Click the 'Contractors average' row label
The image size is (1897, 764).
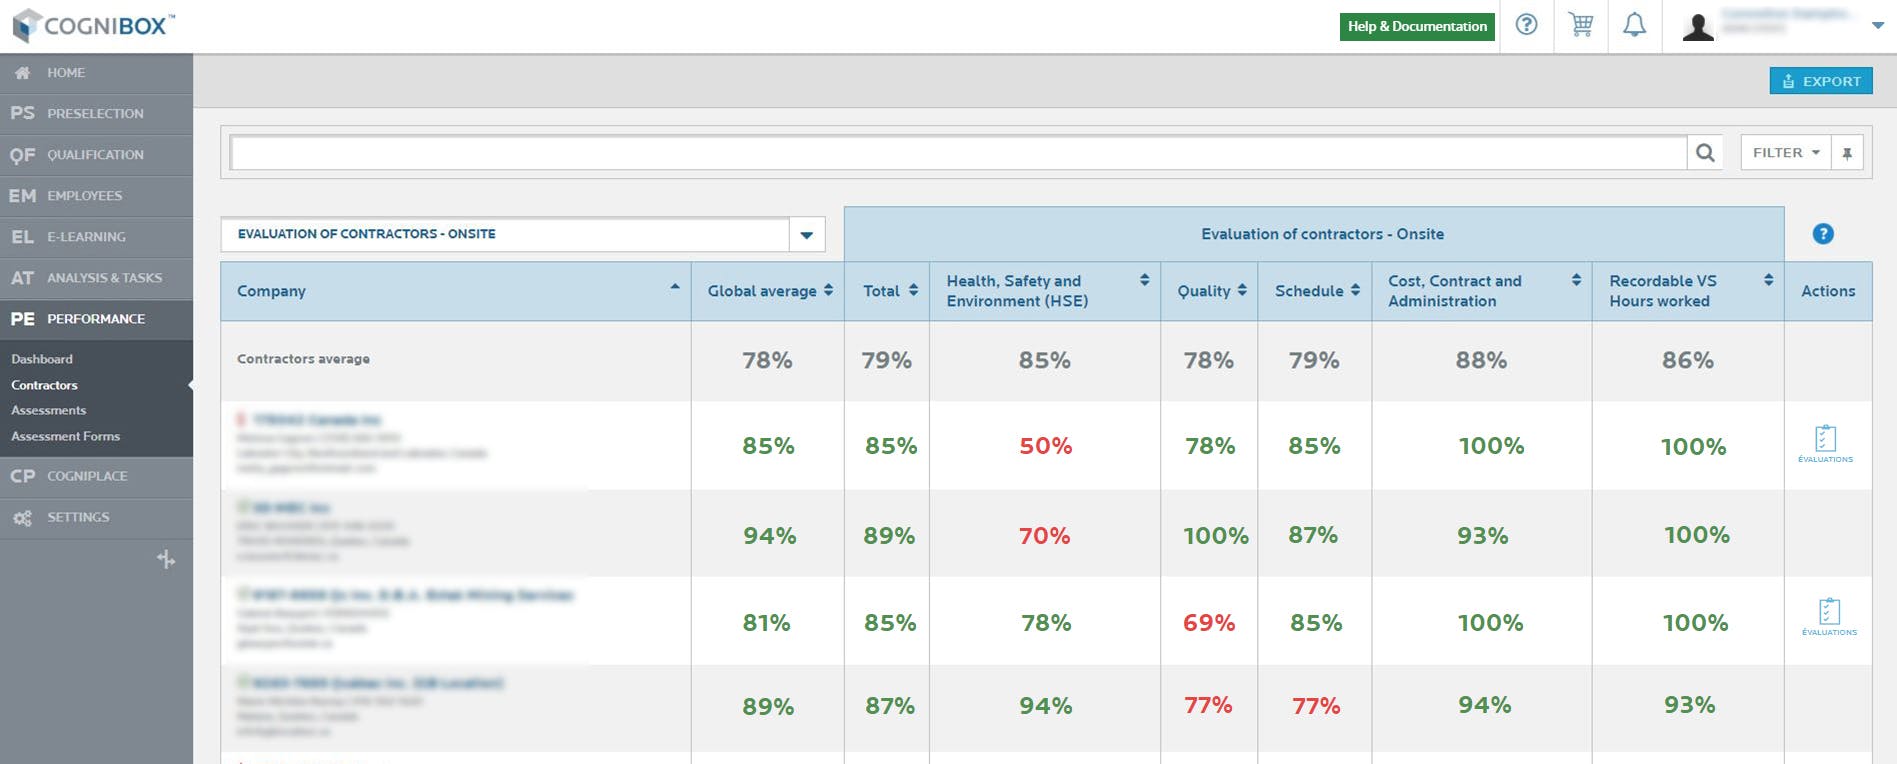pyautogui.click(x=303, y=359)
